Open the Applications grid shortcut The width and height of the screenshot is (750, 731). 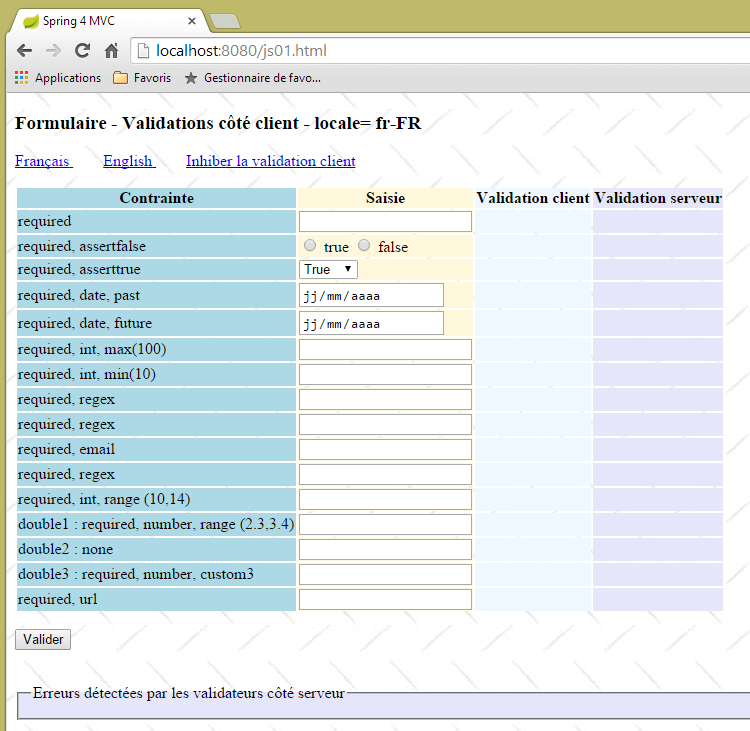click(58, 78)
